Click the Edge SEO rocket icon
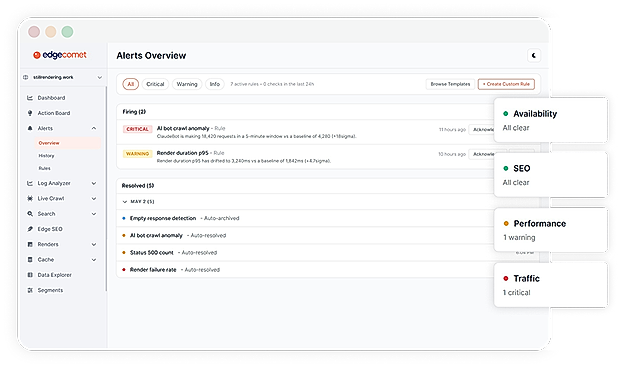632x368 pixels. [30, 229]
